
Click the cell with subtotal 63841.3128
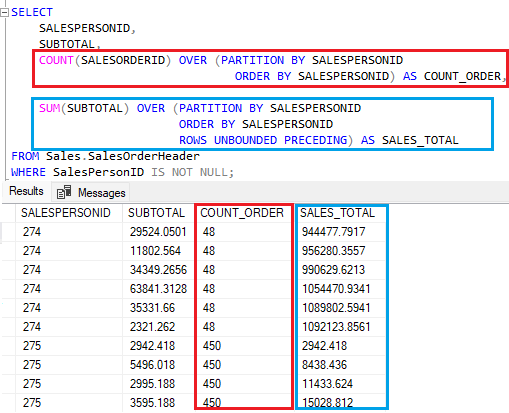pyautogui.click(x=158, y=289)
